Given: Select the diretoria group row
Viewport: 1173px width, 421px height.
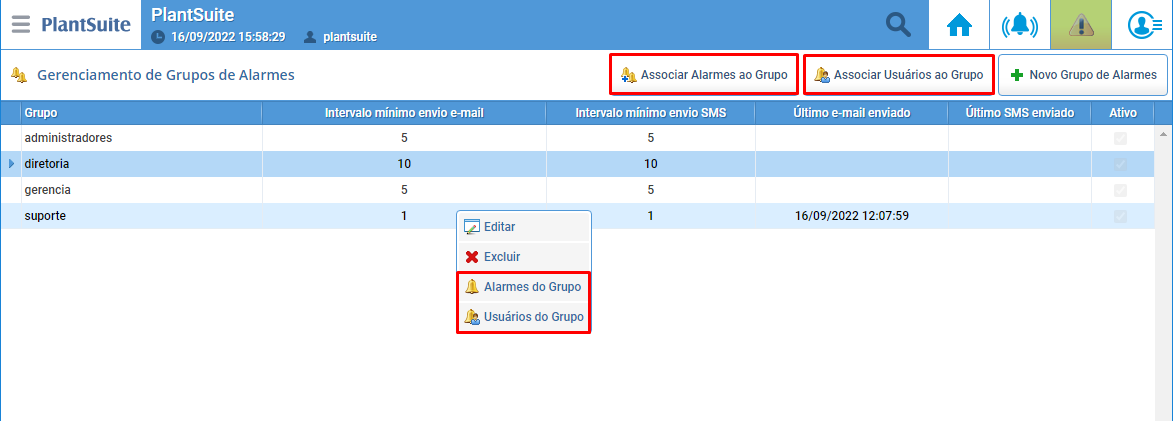Looking at the screenshot, I should pos(580,164).
